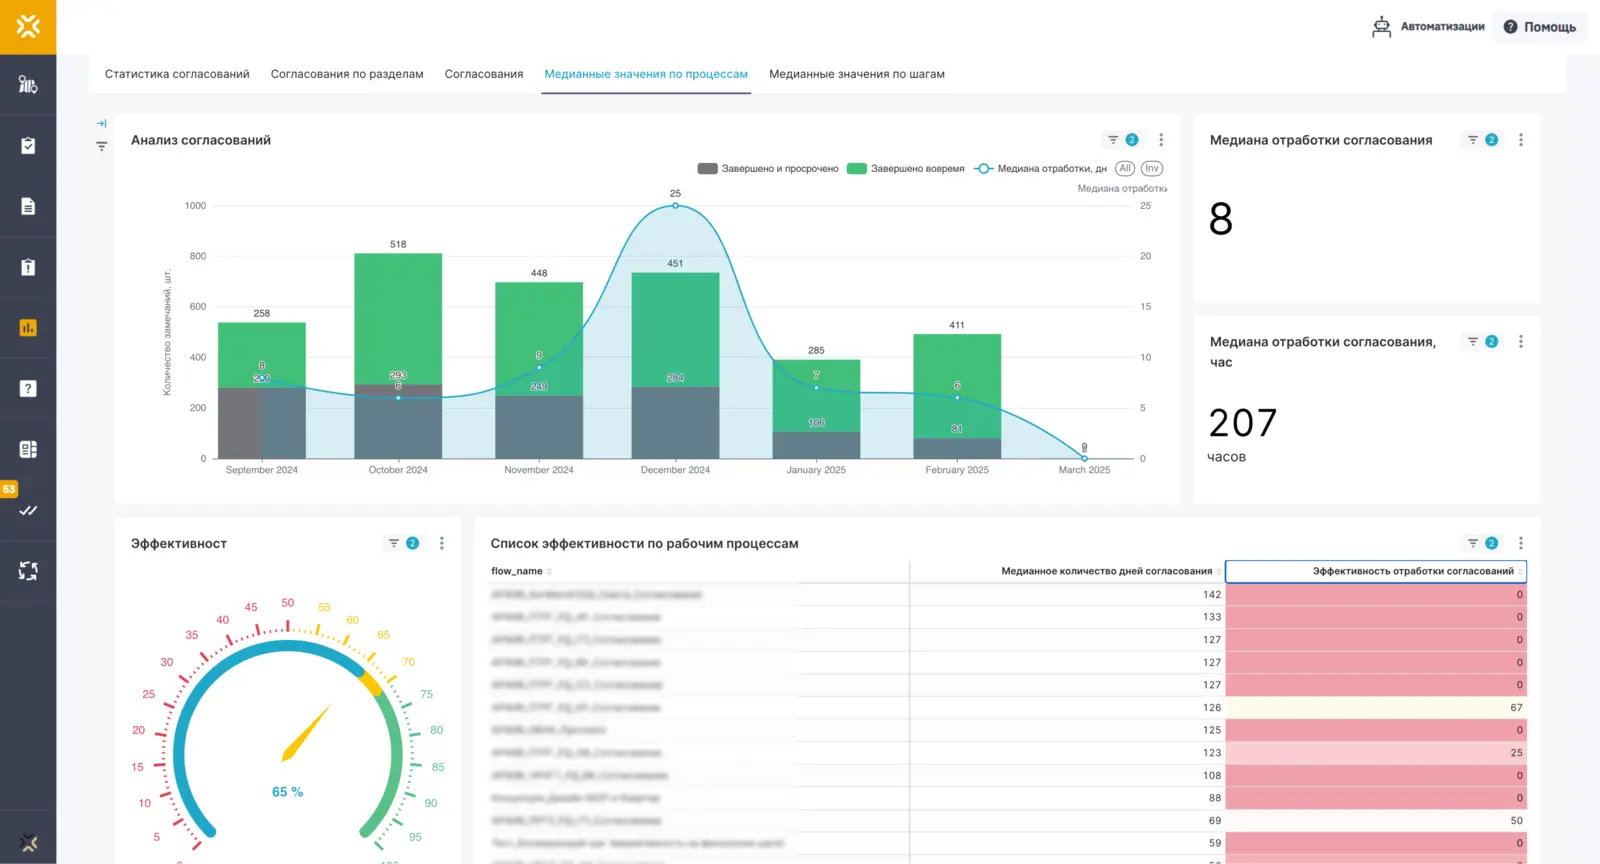Switch to Медианные значения по шагам tab
This screenshot has width=1600, height=864.
tap(856, 74)
